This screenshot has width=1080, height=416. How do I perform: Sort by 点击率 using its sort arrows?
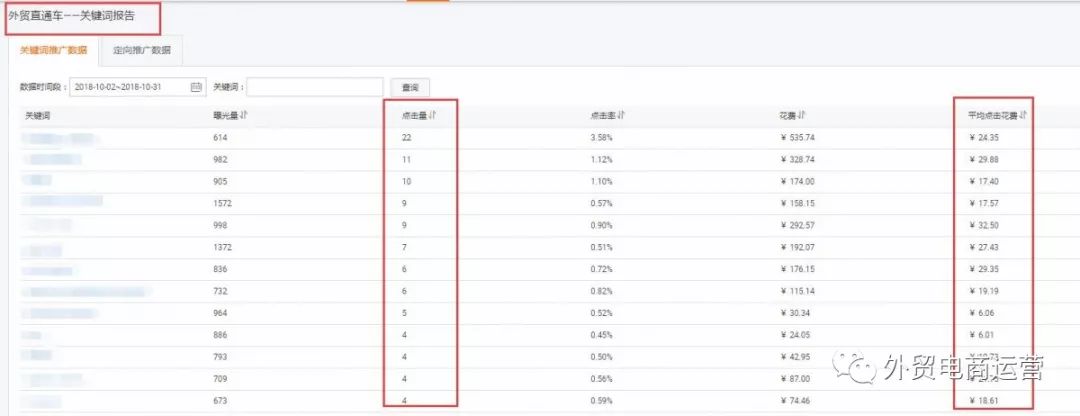[x=620, y=116]
